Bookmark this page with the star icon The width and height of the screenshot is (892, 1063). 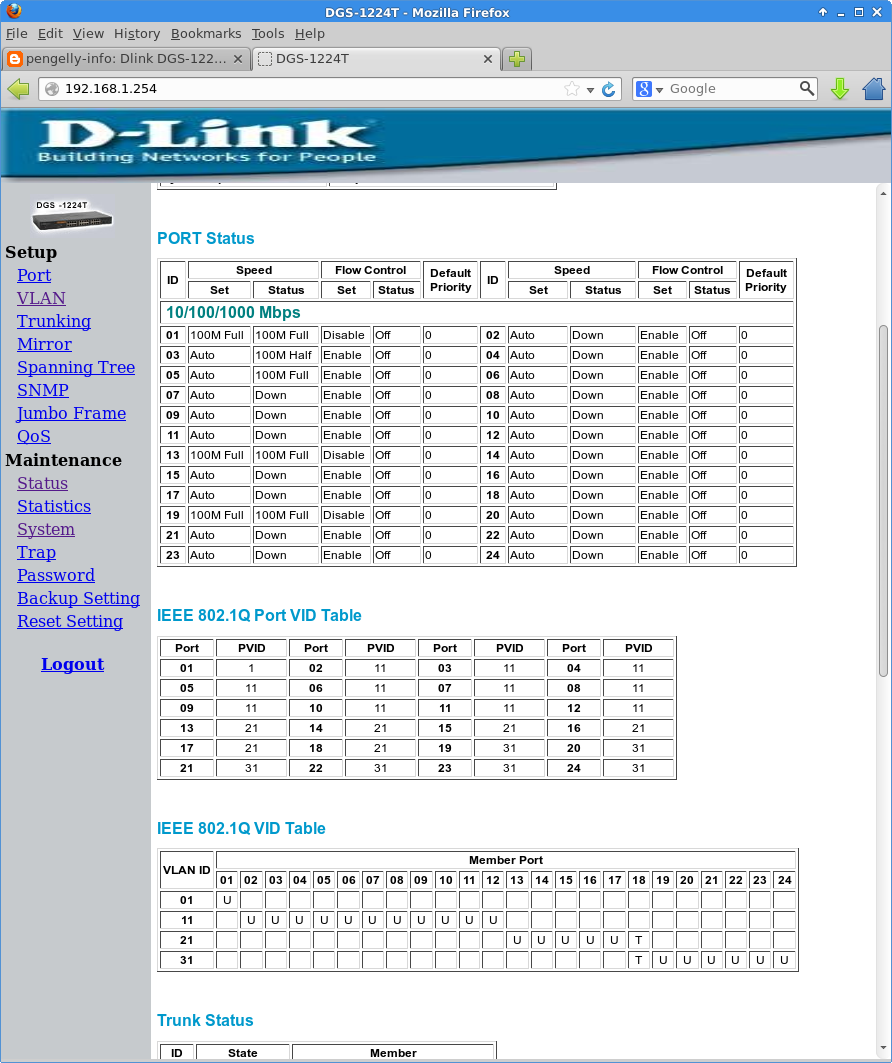pos(572,89)
